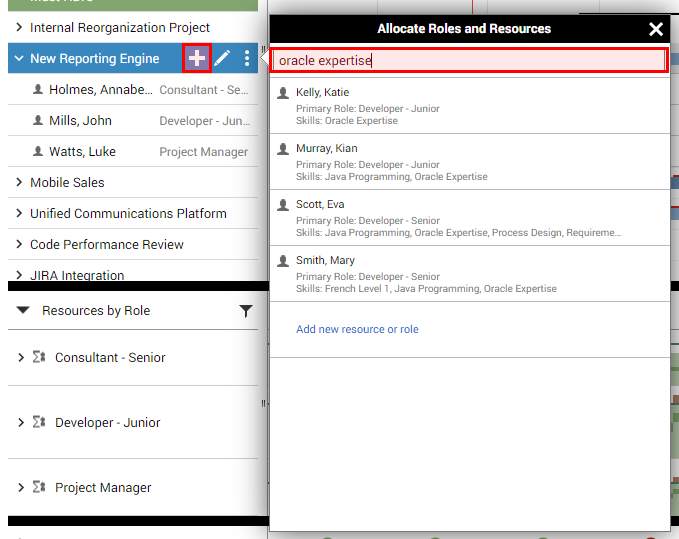Click the 'Consultant - Se...' role text
The height and width of the screenshot is (539, 679).
pyautogui.click(x=204, y=90)
